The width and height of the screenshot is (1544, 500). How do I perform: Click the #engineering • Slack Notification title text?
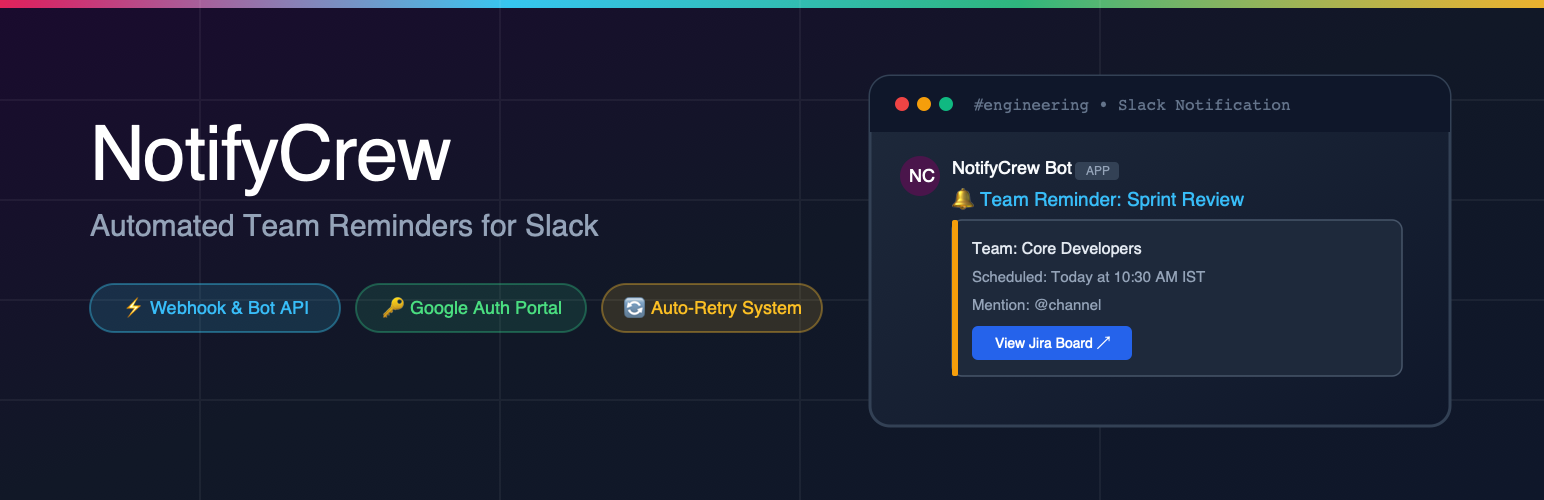point(1131,105)
